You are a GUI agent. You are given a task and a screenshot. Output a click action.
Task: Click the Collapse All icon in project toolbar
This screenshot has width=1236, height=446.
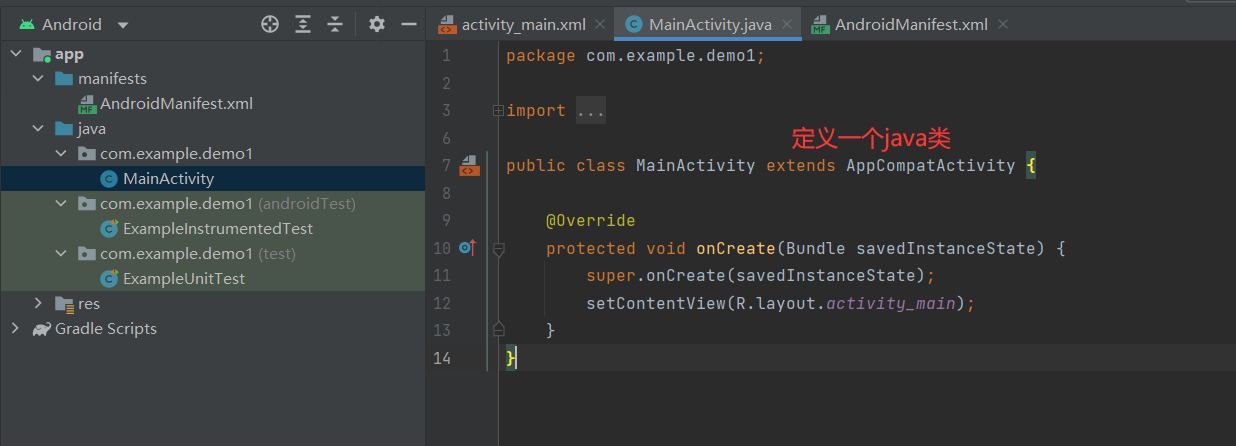click(335, 24)
